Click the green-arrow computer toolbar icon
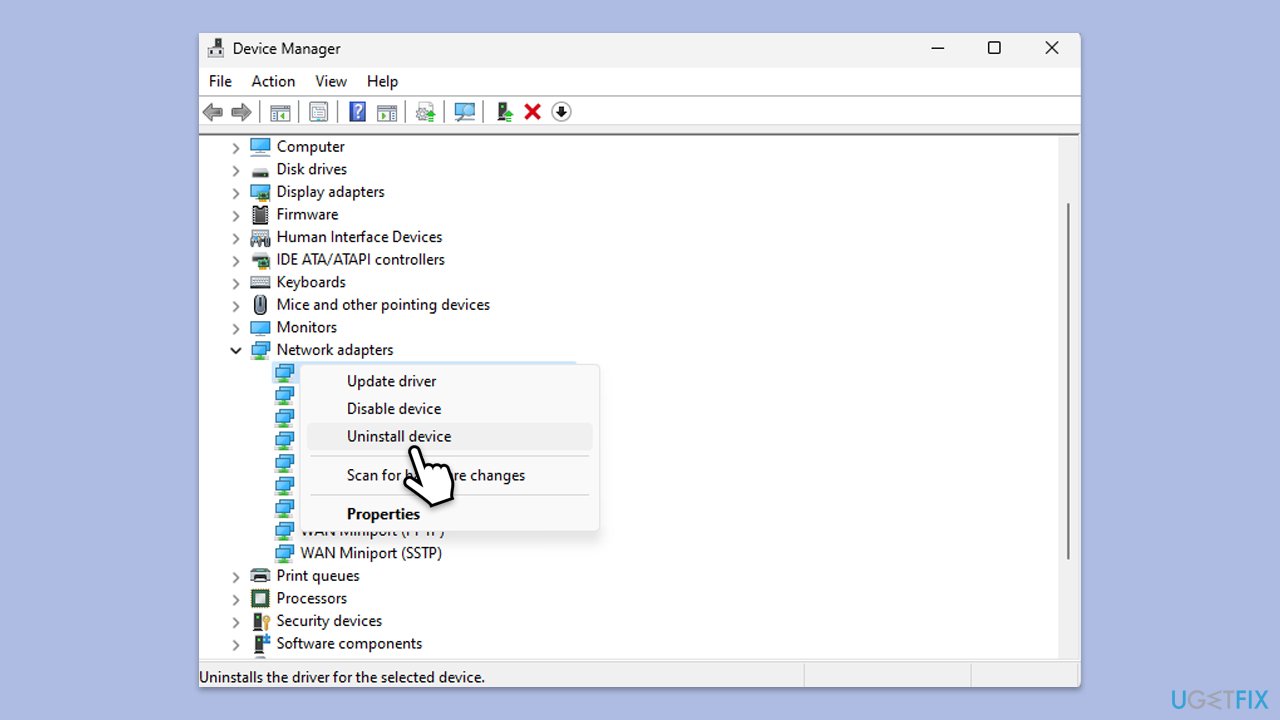 tap(505, 112)
